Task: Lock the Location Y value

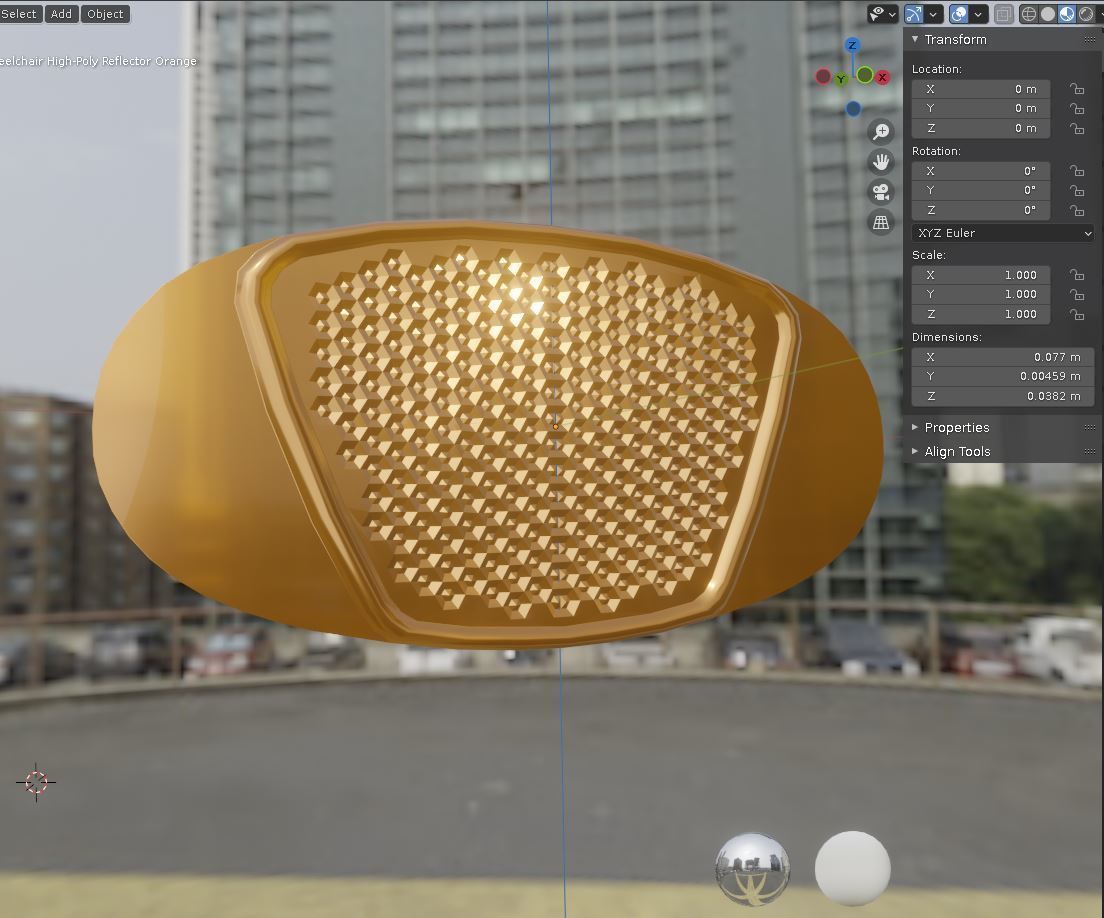Action: [1077, 108]
